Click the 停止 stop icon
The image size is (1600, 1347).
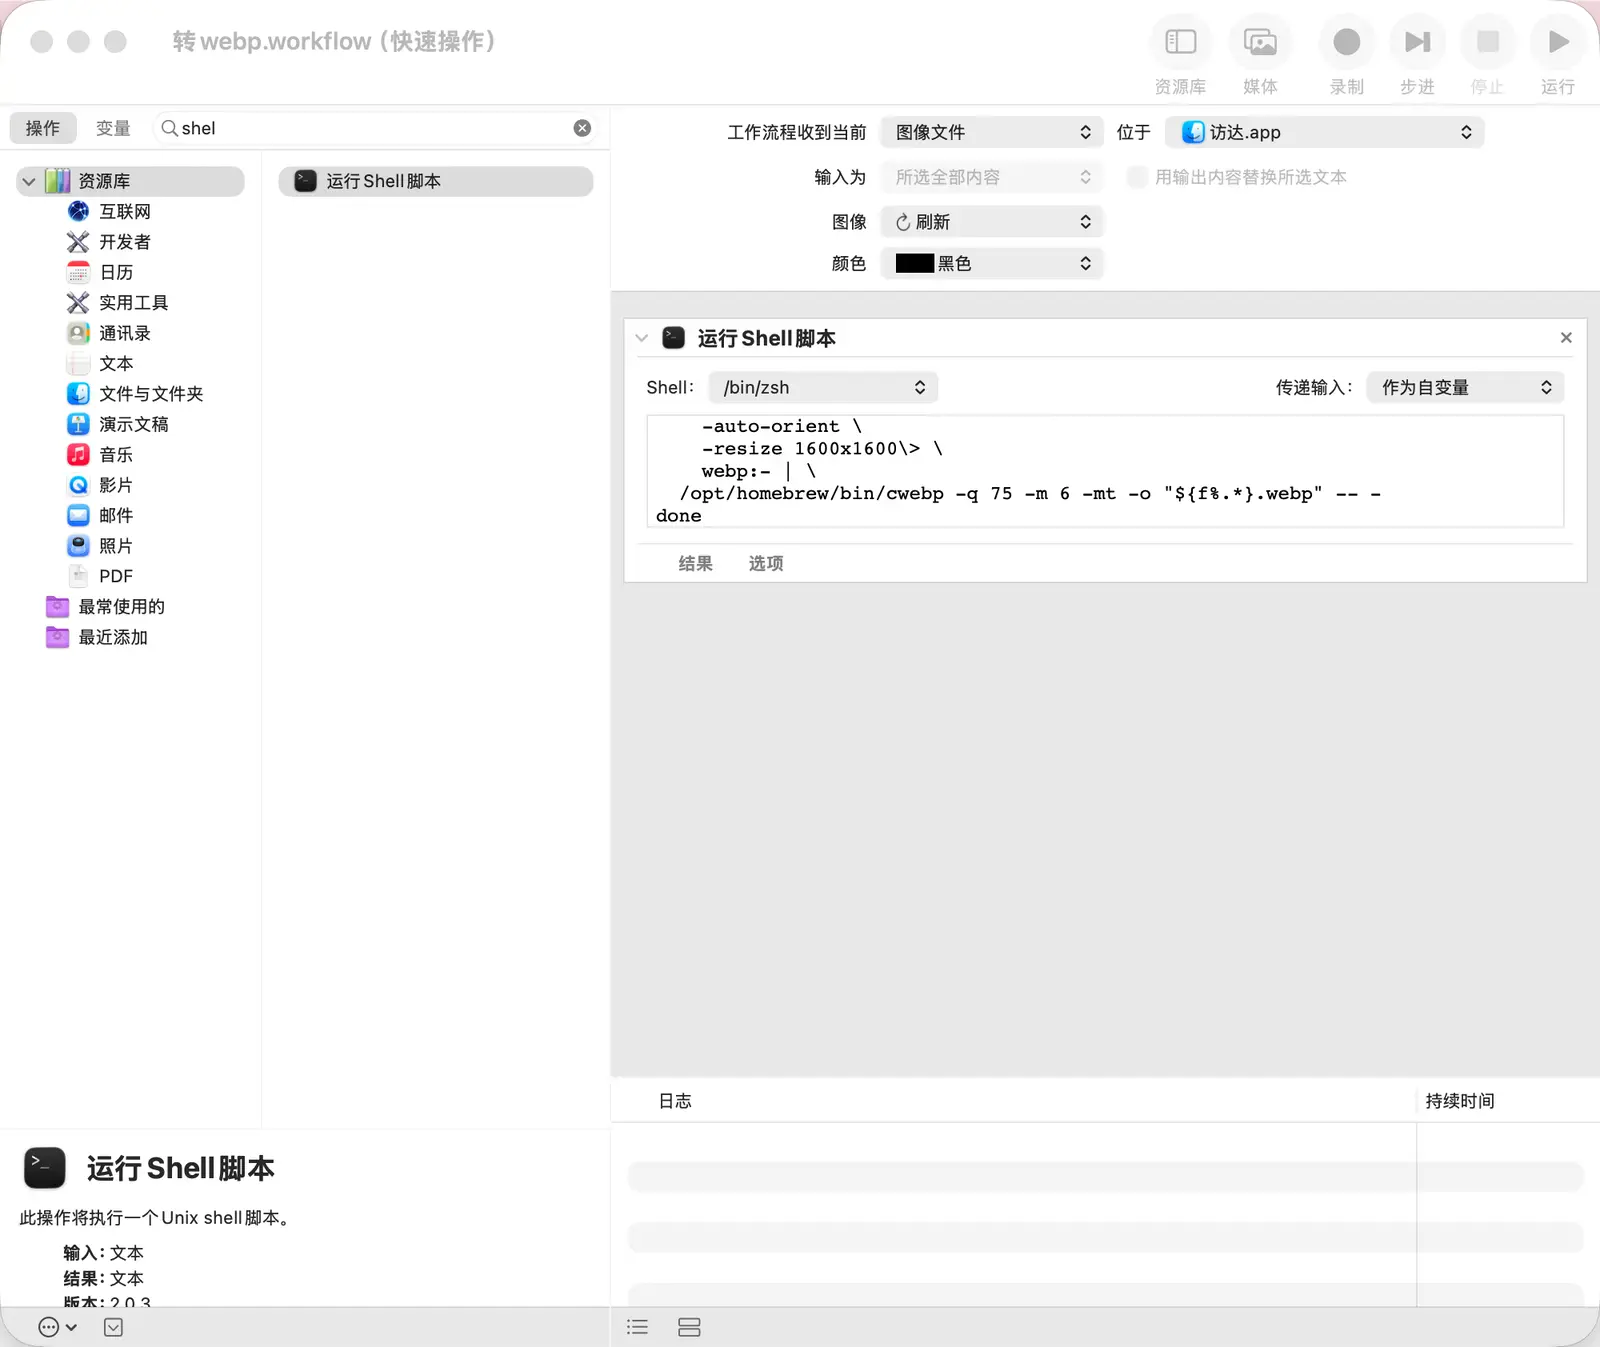coord(1487,42)
